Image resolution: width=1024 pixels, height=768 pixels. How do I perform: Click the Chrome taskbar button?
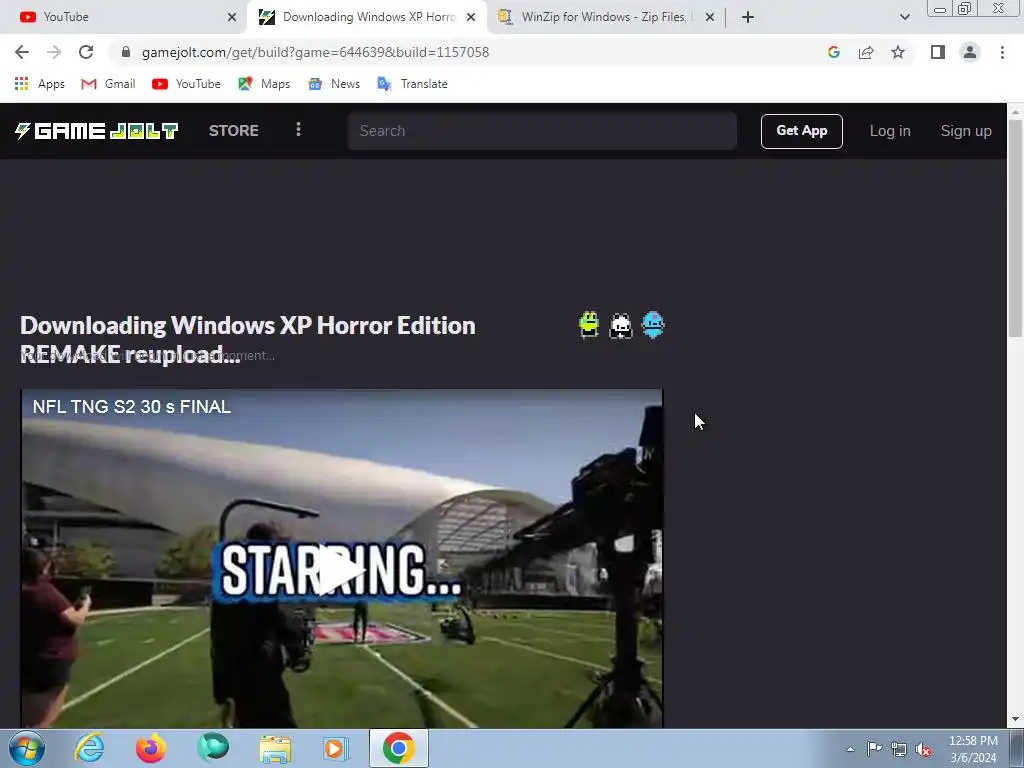coord(399,748)
